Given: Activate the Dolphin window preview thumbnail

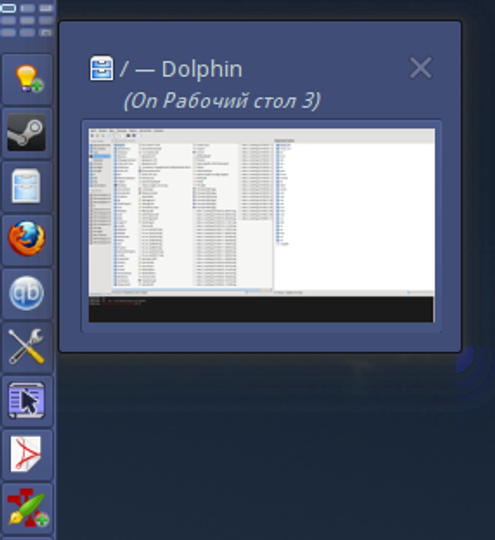Looking at the screenshot, I should click(x=261, y=226).
